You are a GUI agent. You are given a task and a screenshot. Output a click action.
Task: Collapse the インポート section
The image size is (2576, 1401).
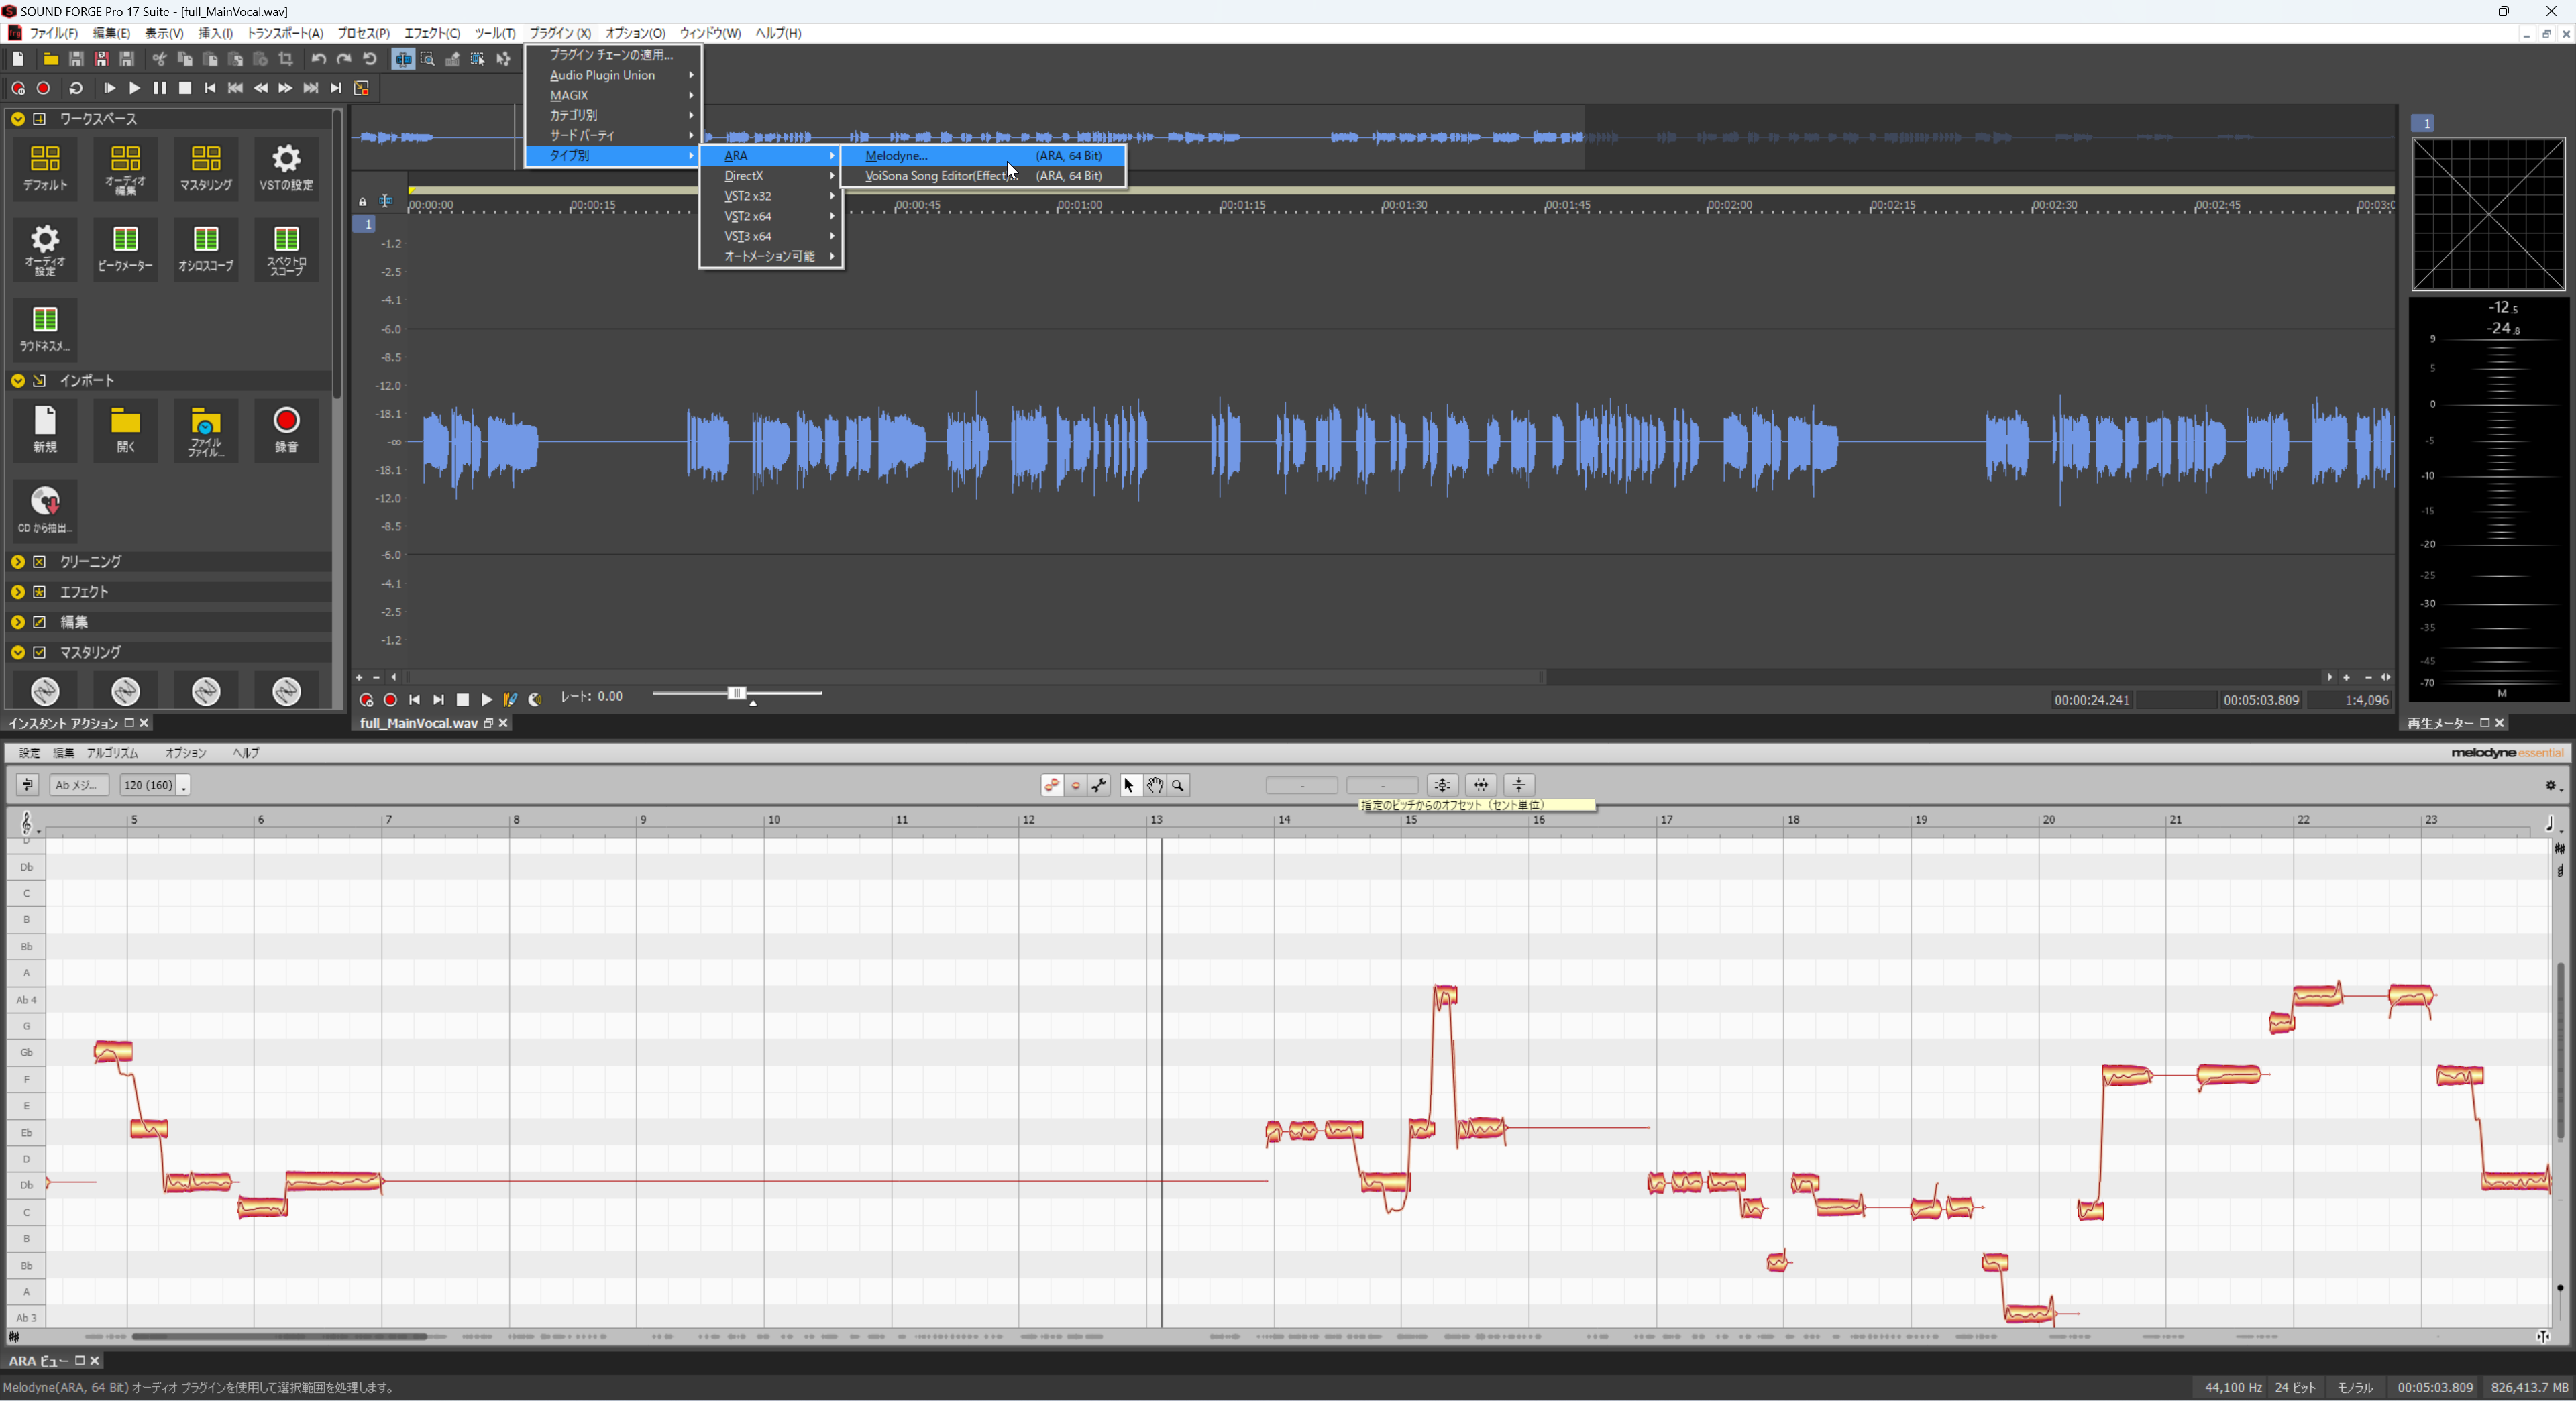coord(18,381)
